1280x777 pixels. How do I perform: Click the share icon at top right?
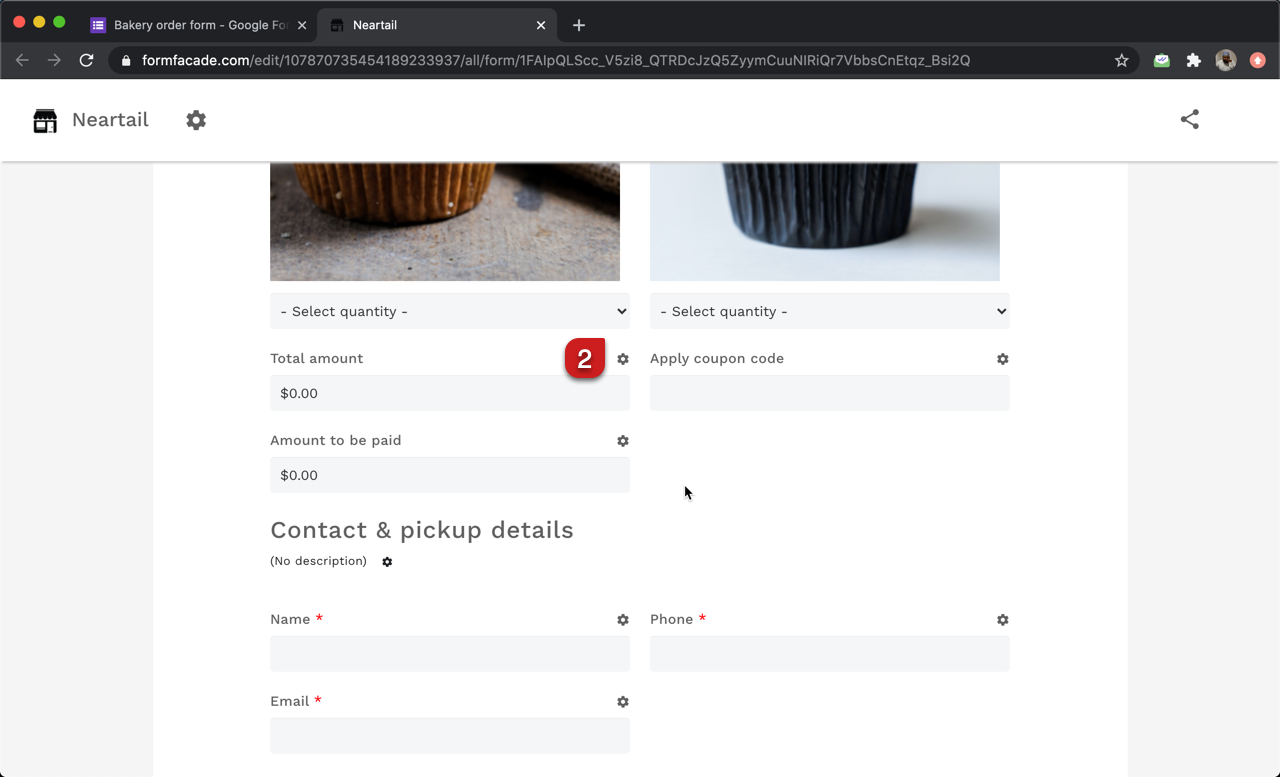pyautogui.click(x=1189, y=118)
